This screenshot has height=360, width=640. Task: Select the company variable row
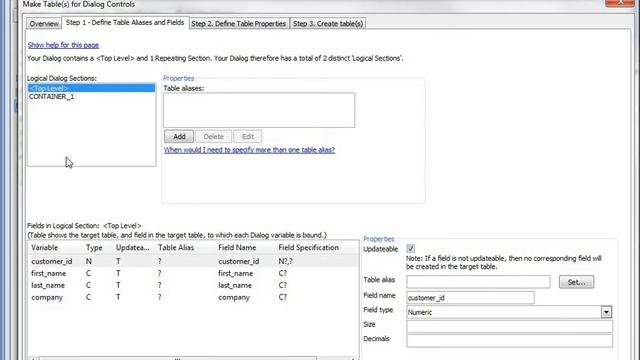[194, 297]
